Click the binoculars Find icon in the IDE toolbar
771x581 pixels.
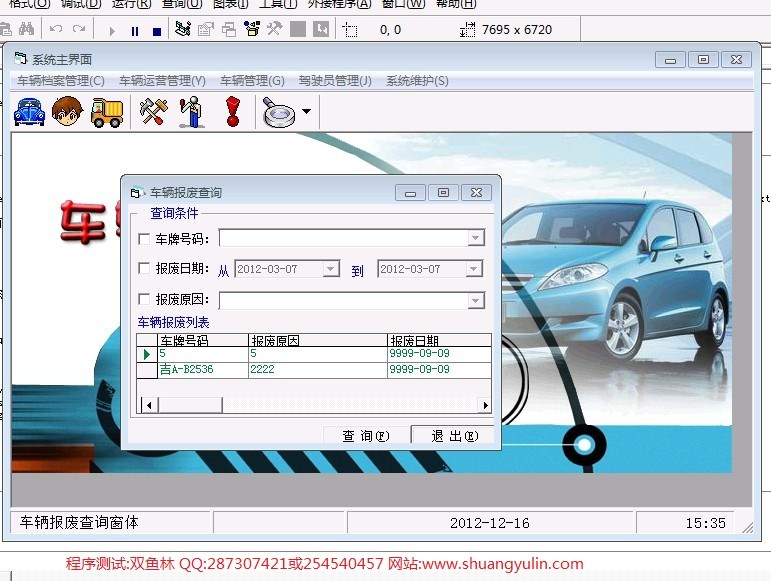[27, 29]
